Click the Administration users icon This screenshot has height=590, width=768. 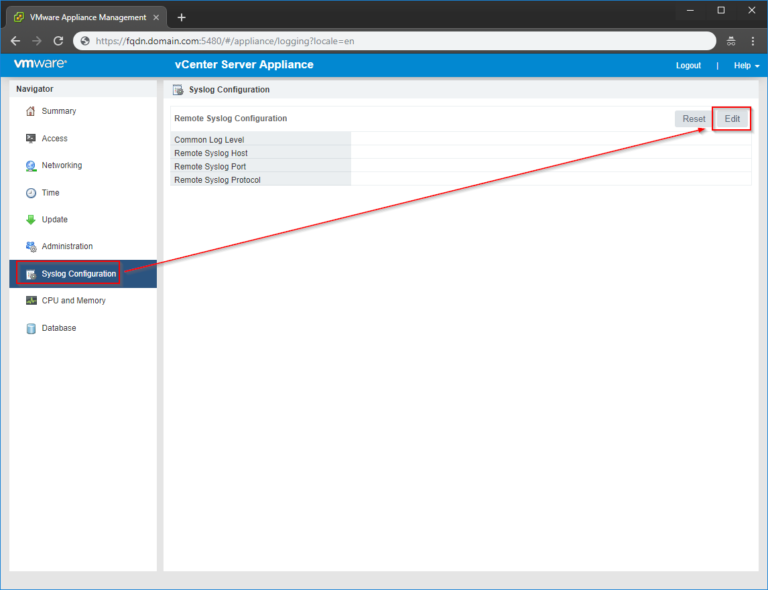pyautogui.click(x=31, y=247)
